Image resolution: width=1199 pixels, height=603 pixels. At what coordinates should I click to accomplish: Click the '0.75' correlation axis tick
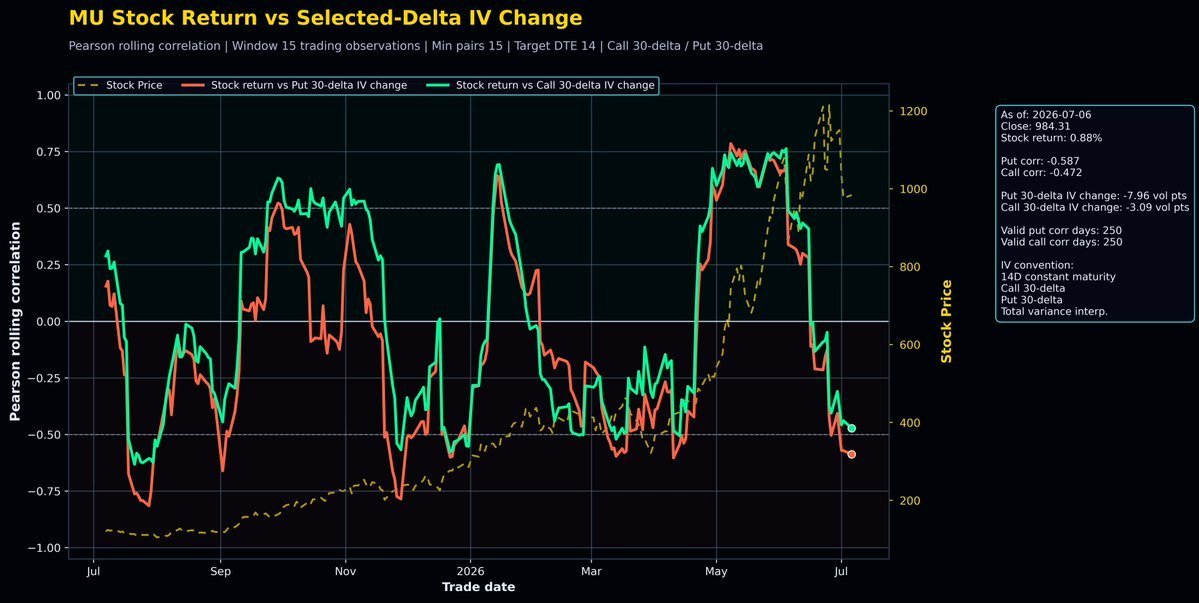[x=48, y=151]
